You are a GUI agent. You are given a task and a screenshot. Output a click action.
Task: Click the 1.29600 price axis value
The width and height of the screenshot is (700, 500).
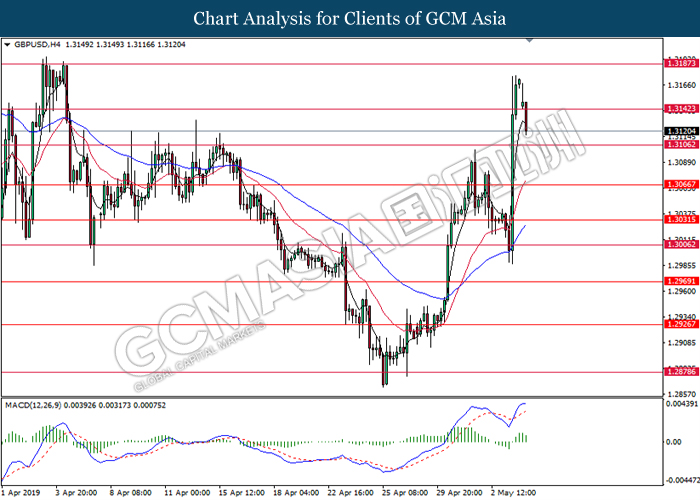(x=682, y=292)
